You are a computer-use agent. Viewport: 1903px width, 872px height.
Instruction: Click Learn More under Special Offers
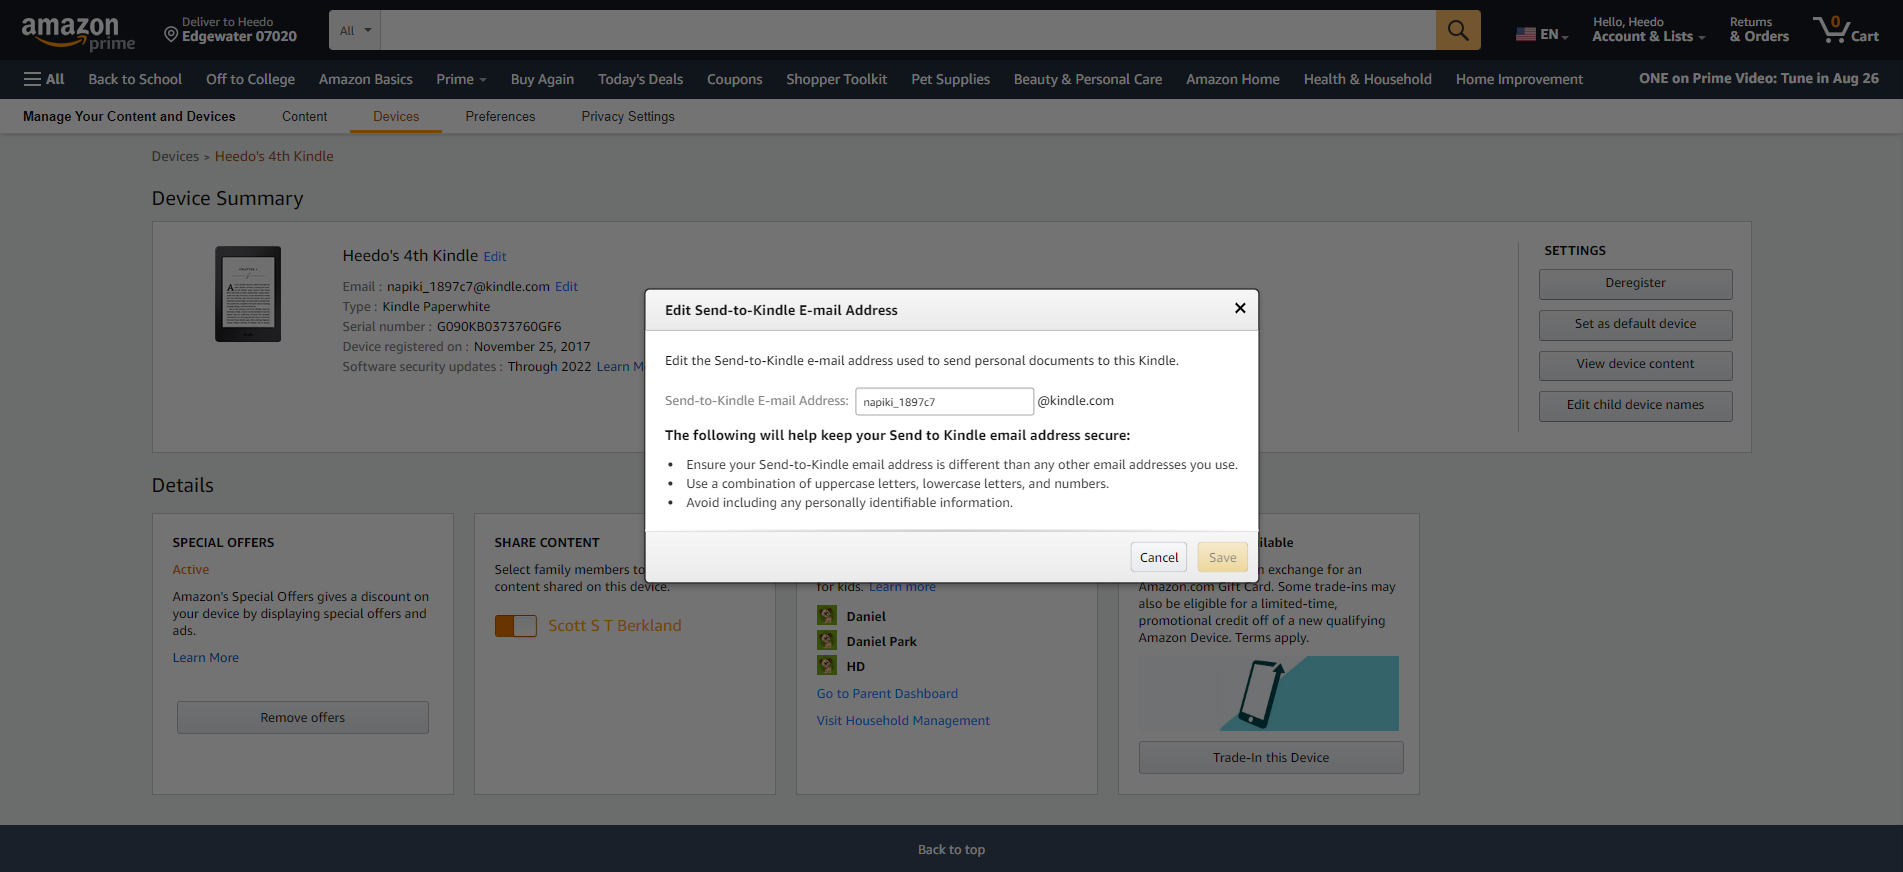205,657
